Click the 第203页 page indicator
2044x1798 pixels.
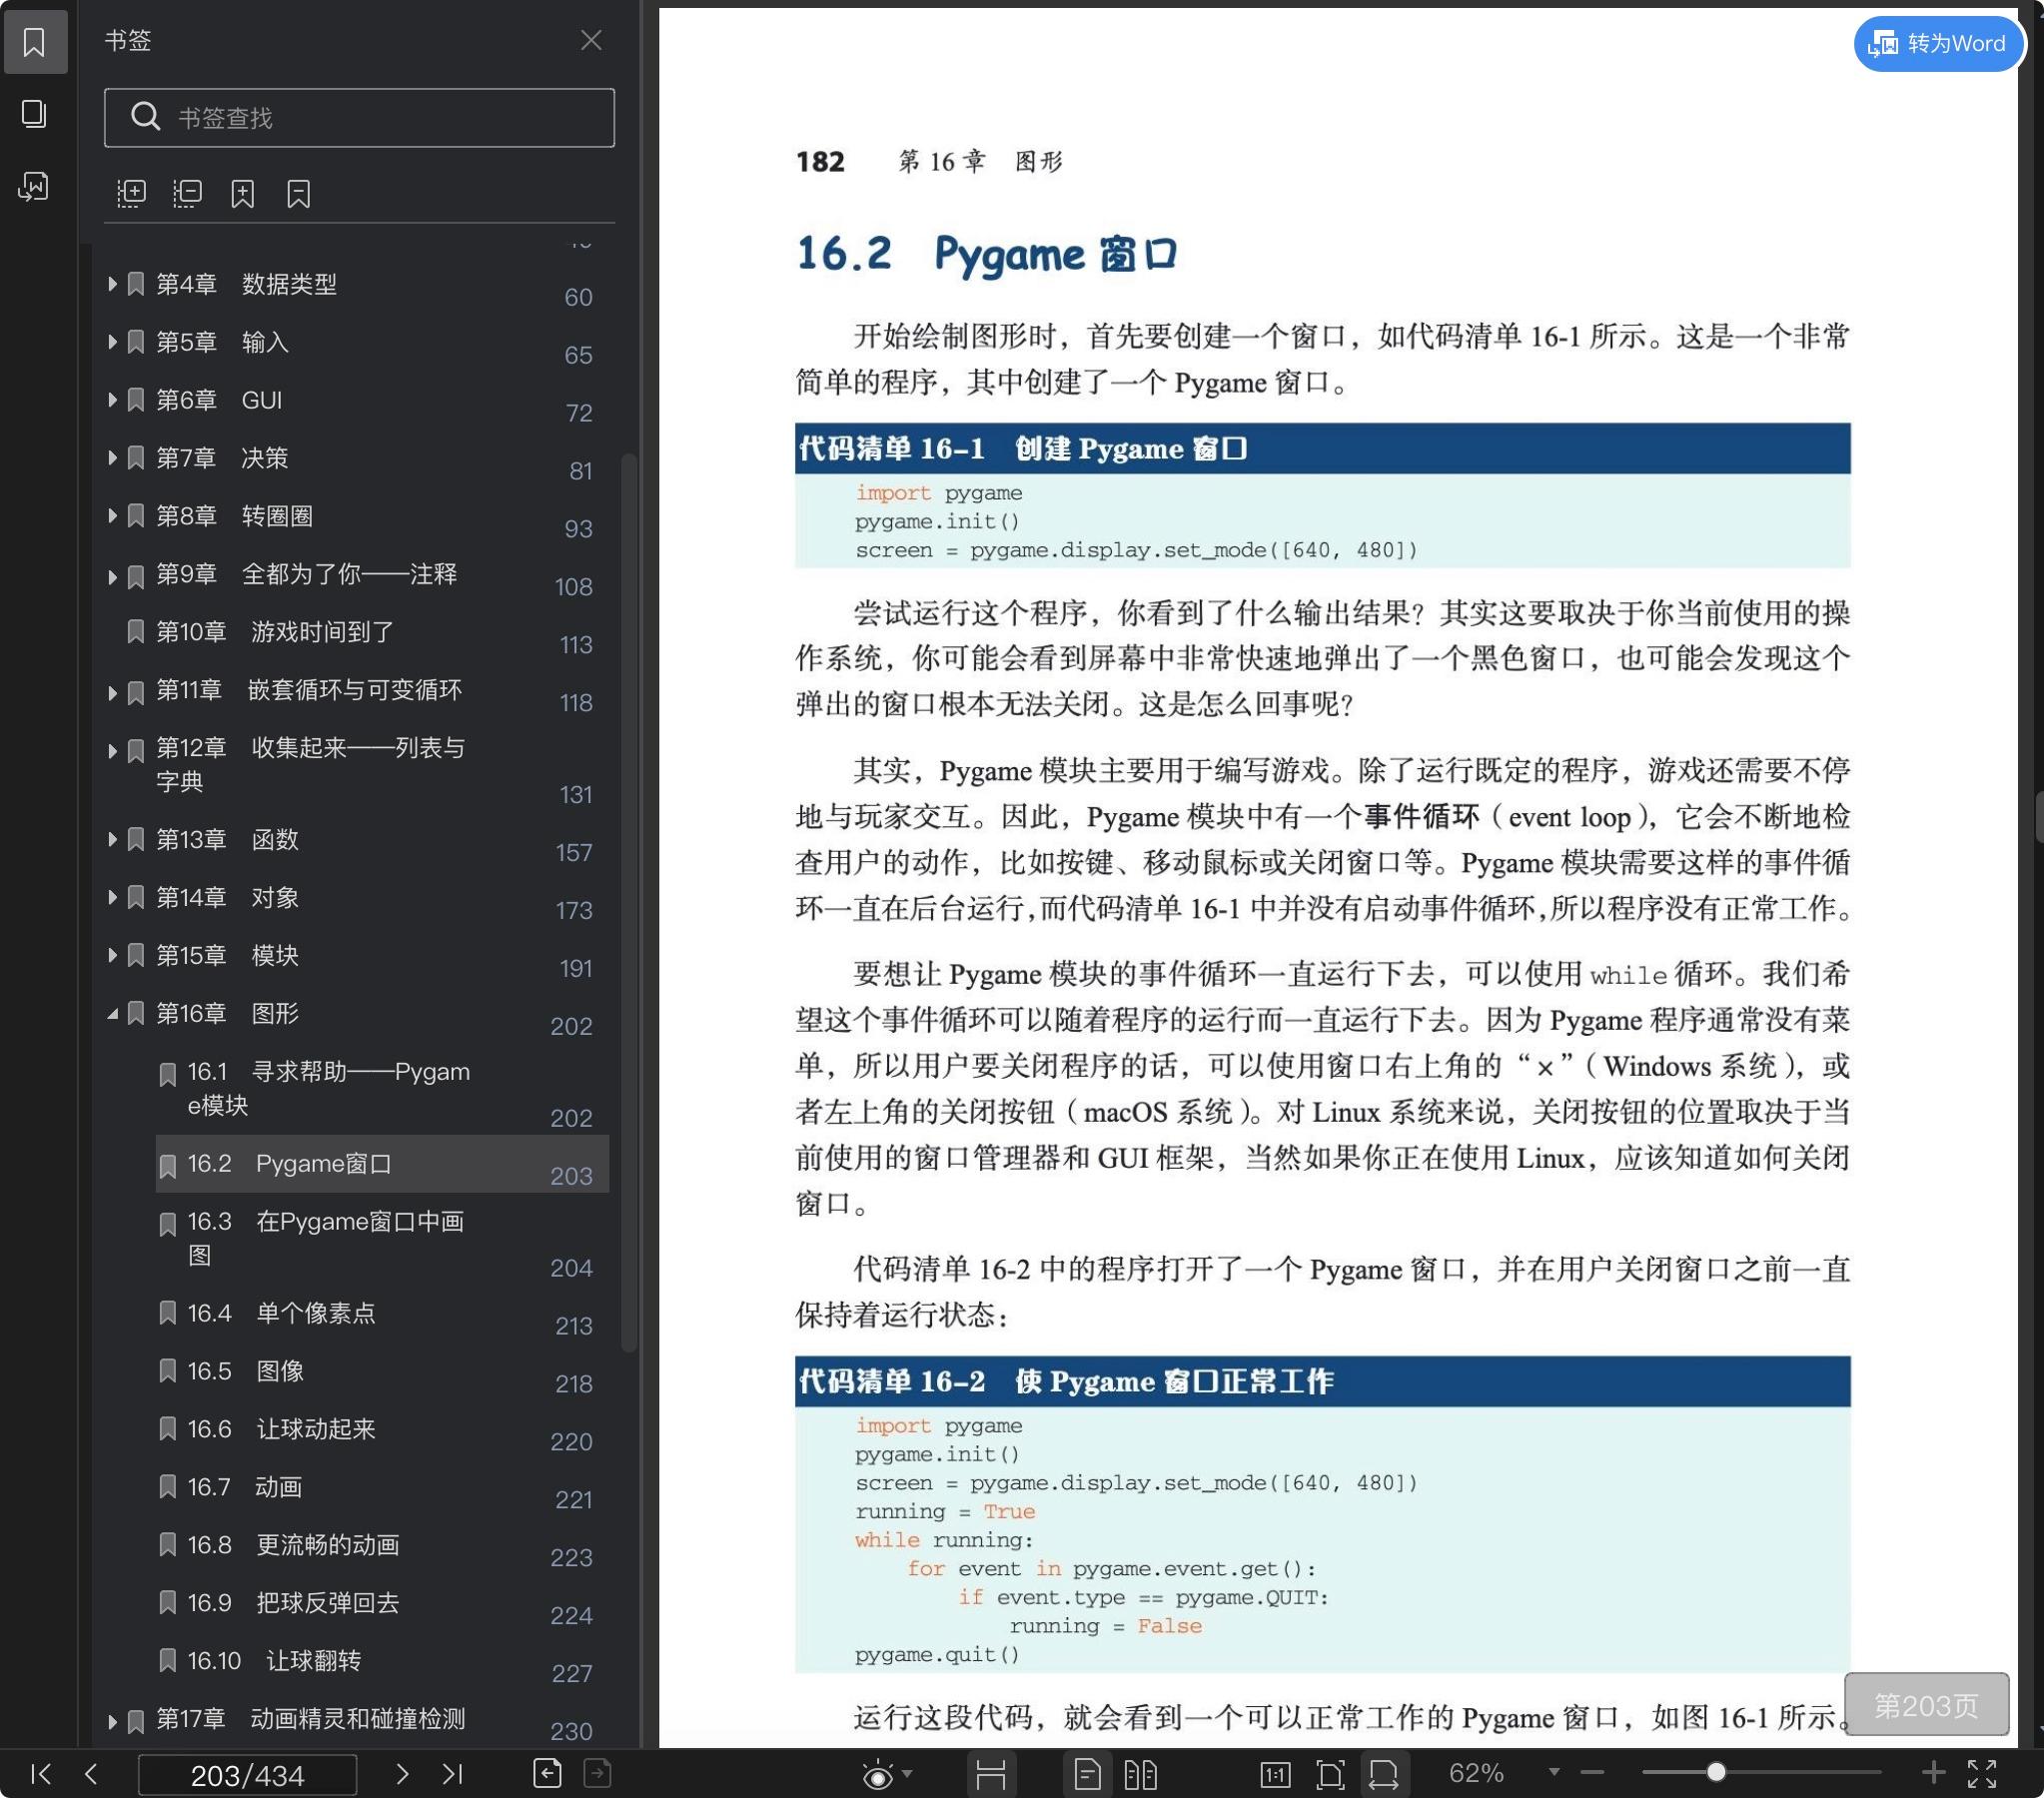click(x=1926, y=1705)
